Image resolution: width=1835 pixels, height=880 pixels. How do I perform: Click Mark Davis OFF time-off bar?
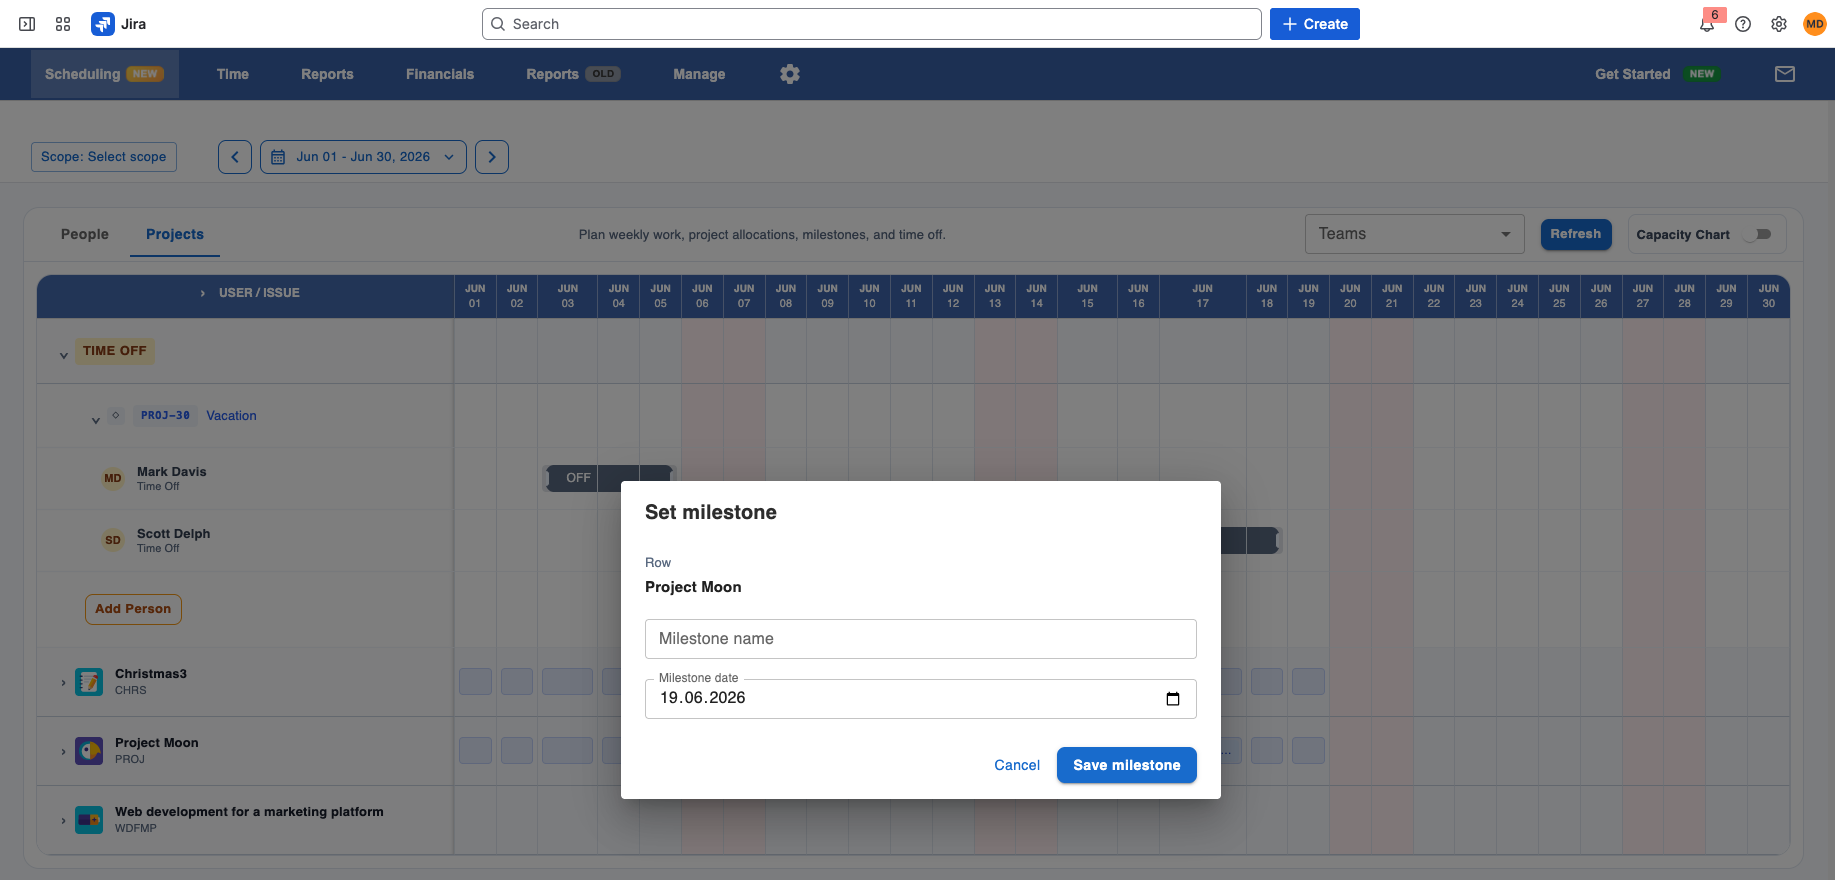click(609, 478)
